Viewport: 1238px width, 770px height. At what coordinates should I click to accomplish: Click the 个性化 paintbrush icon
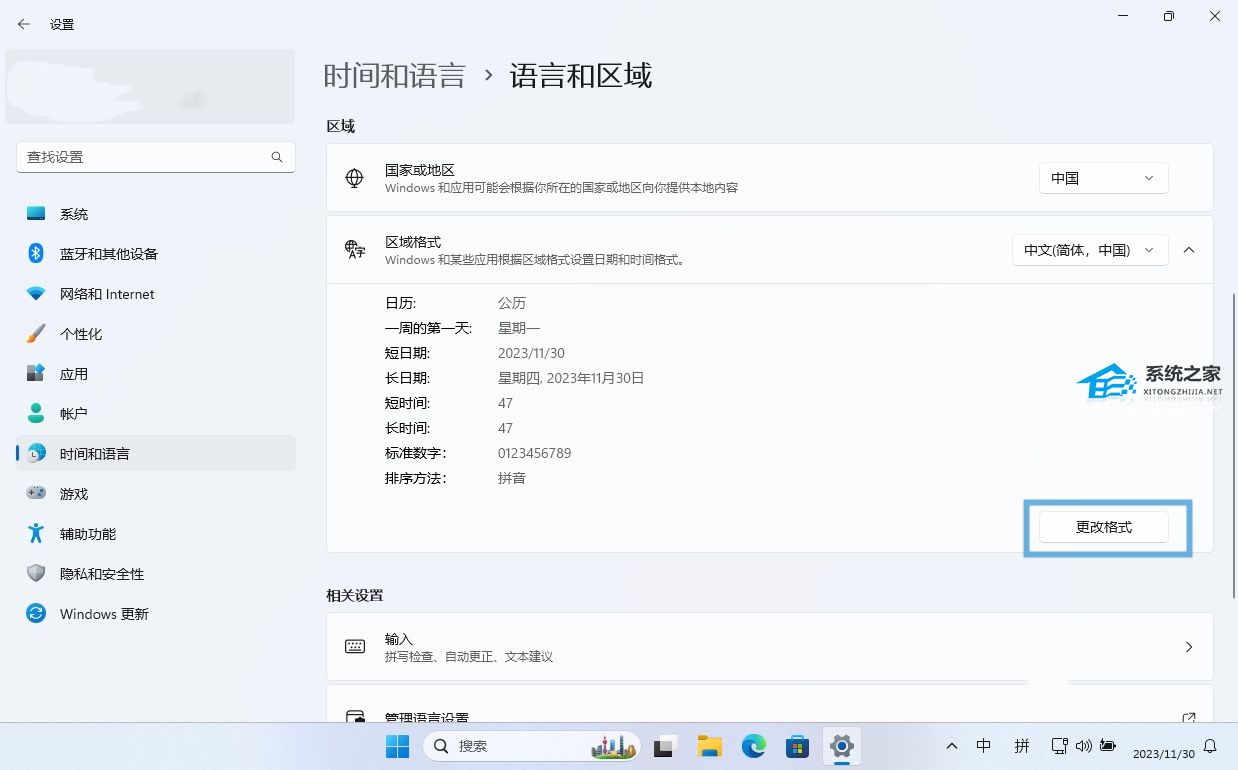tap(36, 334)
